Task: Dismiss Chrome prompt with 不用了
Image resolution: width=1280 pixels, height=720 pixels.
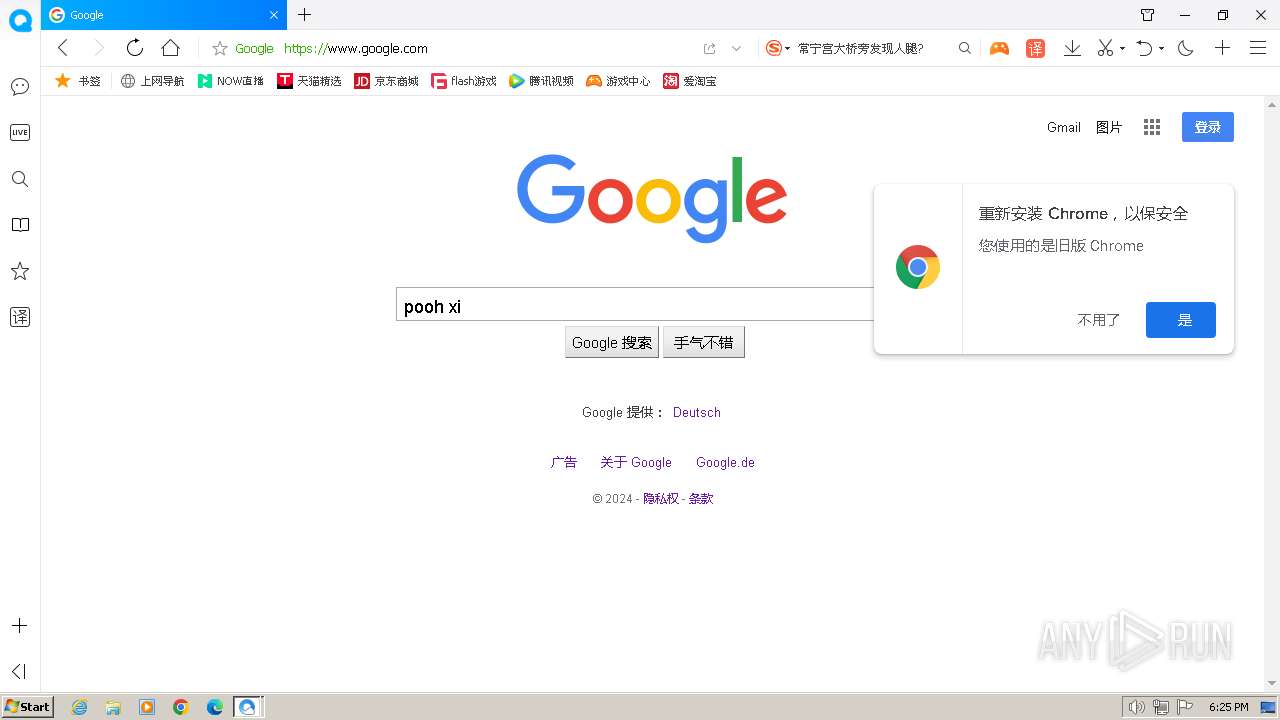Action: 1098,320
